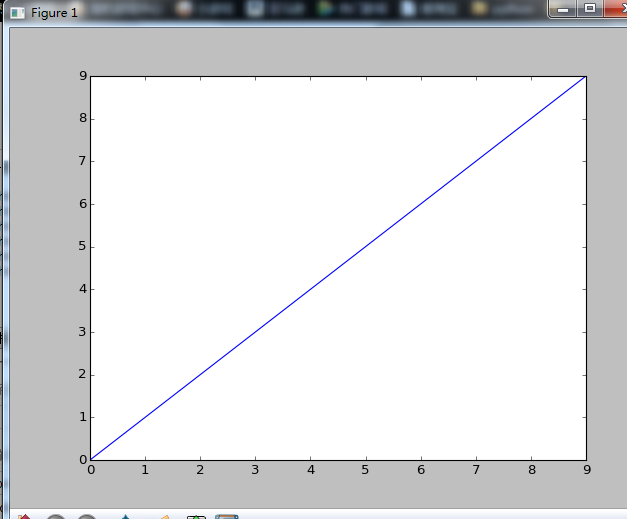
Task: Minimize the Figure 1 window
Action: (563, 9)
